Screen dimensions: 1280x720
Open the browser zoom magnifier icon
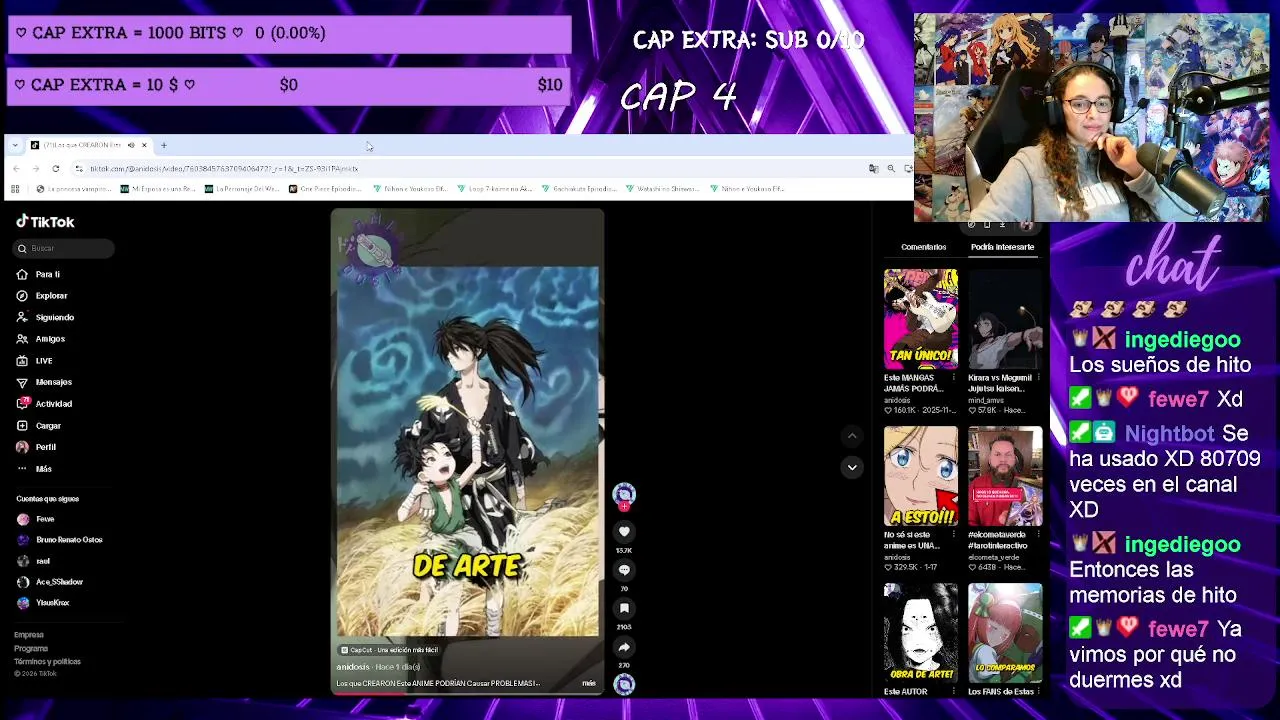[891, 169]
